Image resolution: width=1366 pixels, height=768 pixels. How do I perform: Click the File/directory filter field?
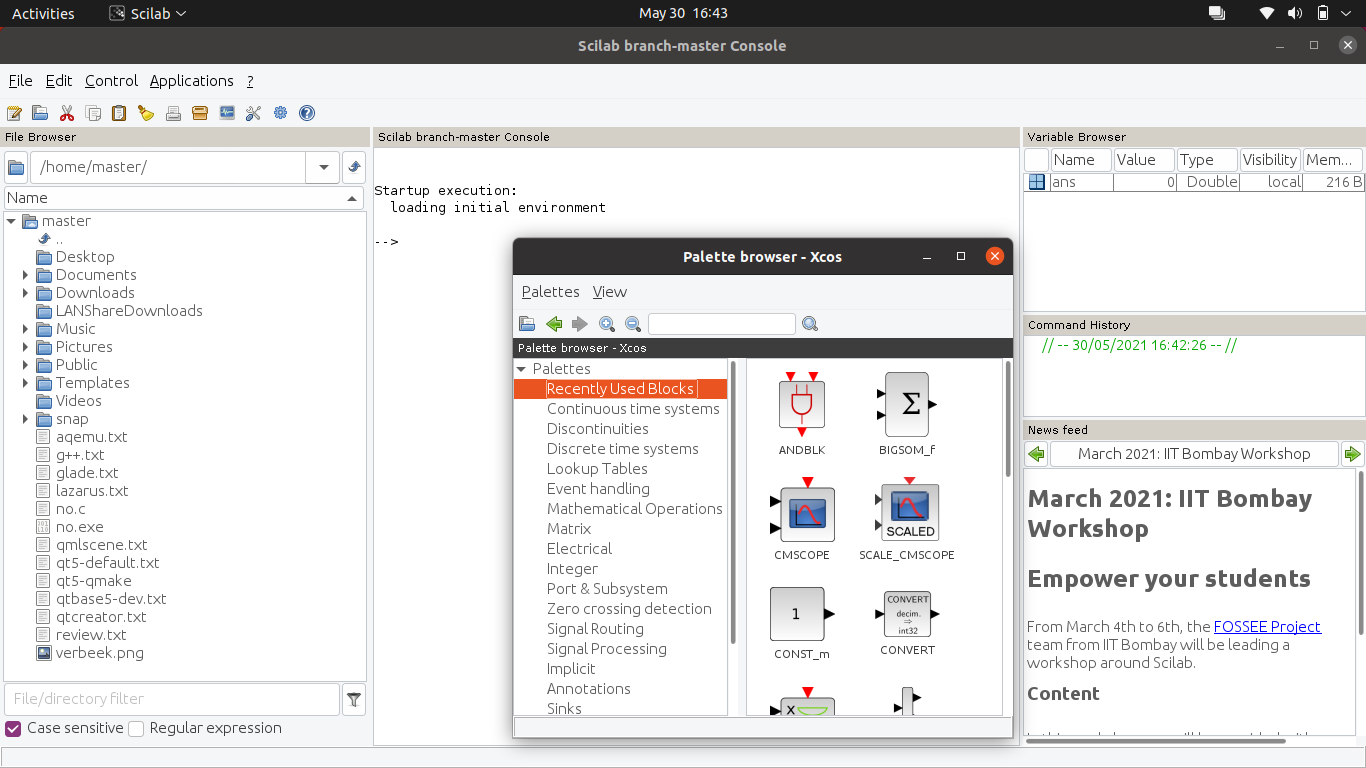coord(172,699)
